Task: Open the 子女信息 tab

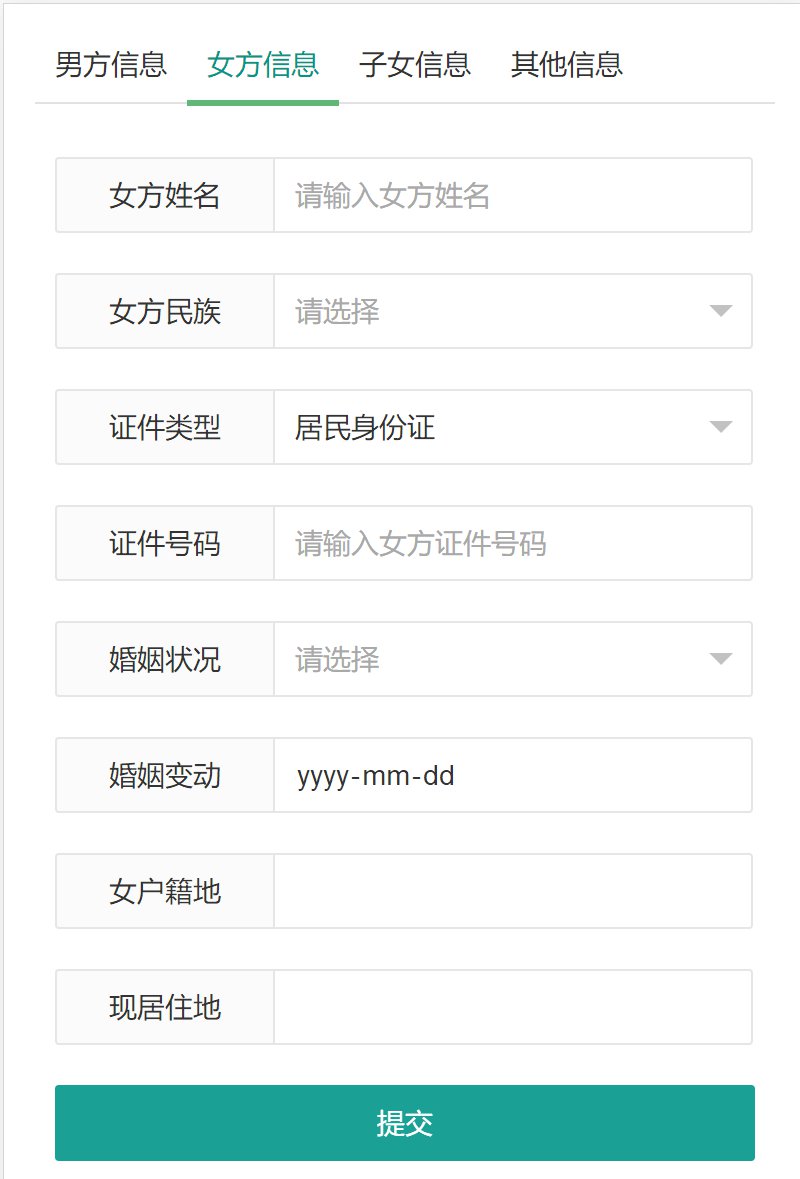Action: [x=415, y=65]
